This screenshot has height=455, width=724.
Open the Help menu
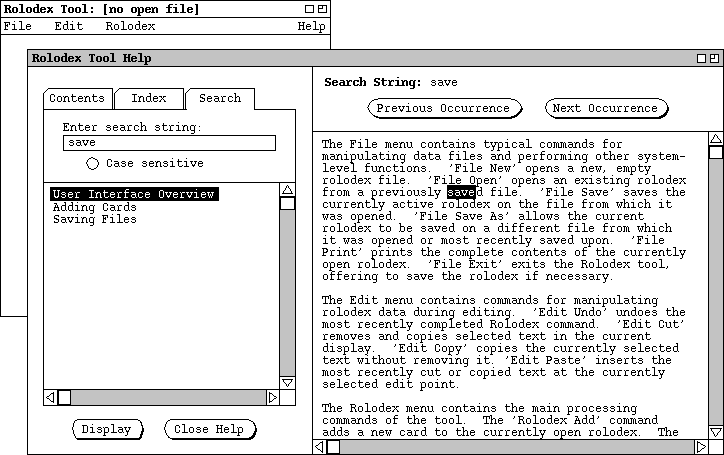click(x=311, y=26)
